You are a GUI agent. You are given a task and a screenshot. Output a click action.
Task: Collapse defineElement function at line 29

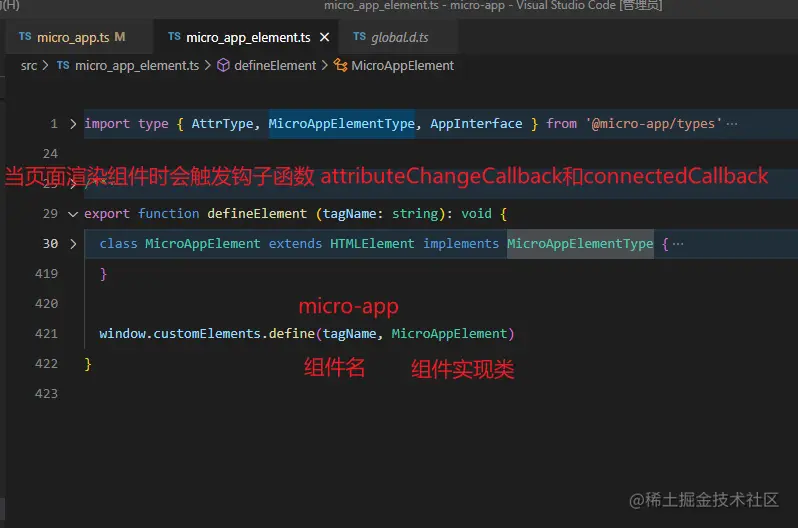pos(73,214)
